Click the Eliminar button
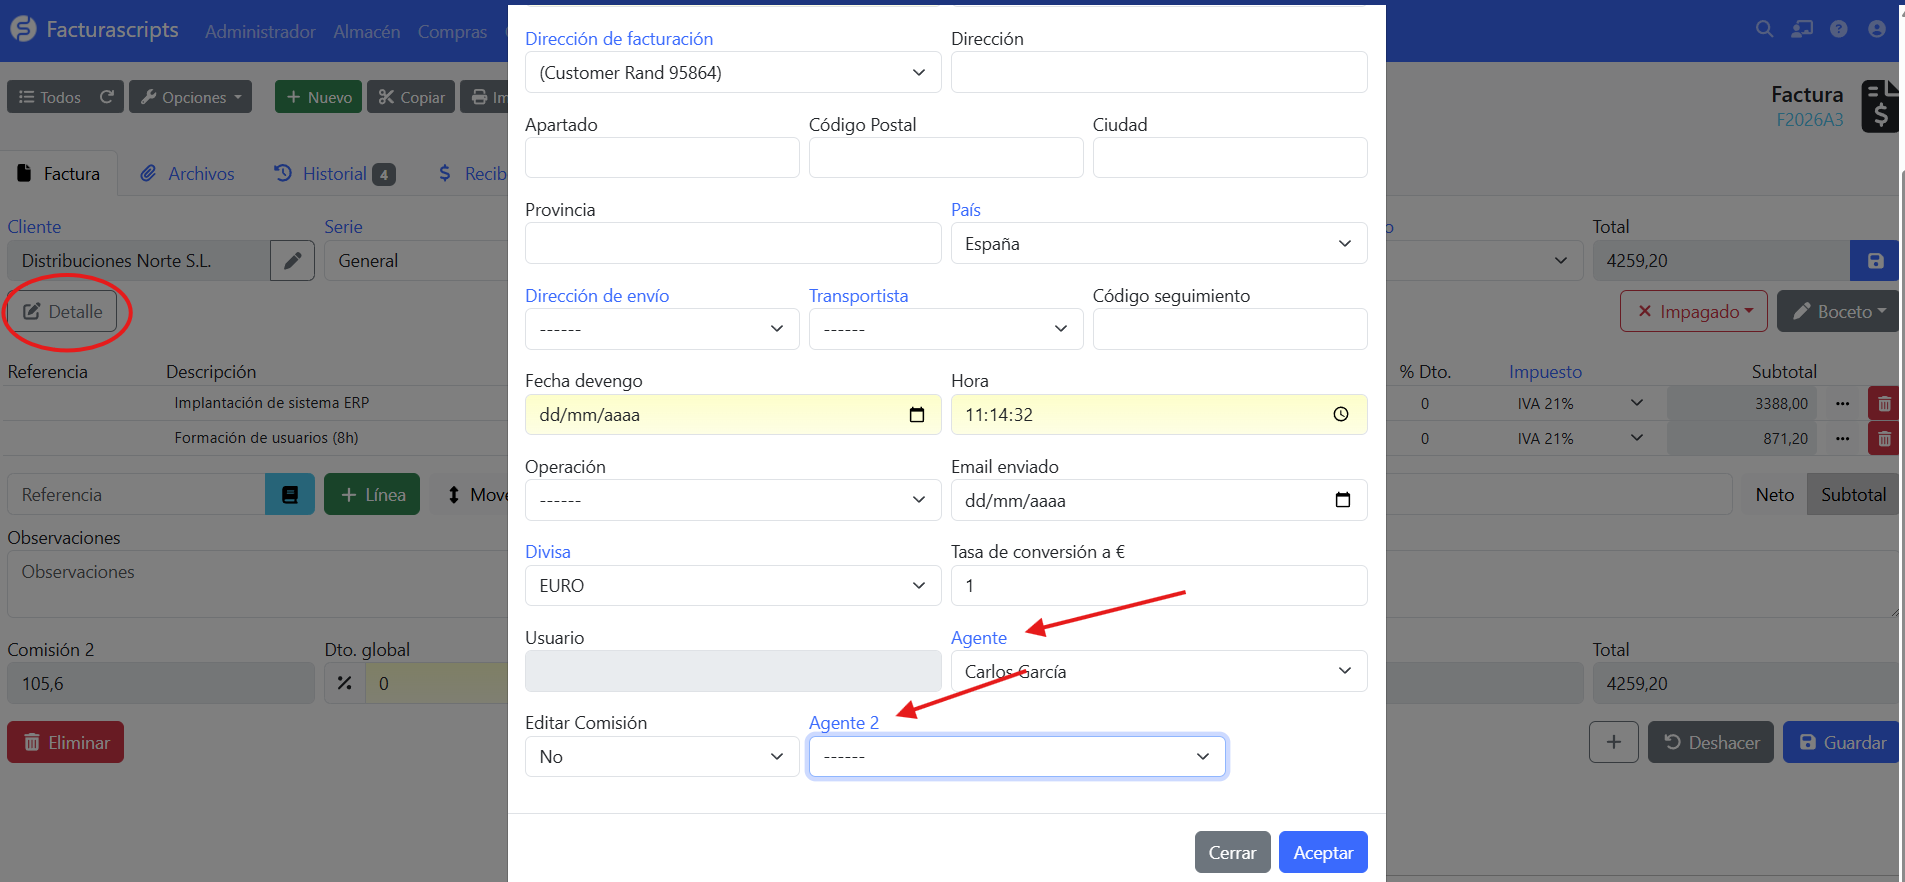This screenshot has height=882, width=1905. point(66,742)
